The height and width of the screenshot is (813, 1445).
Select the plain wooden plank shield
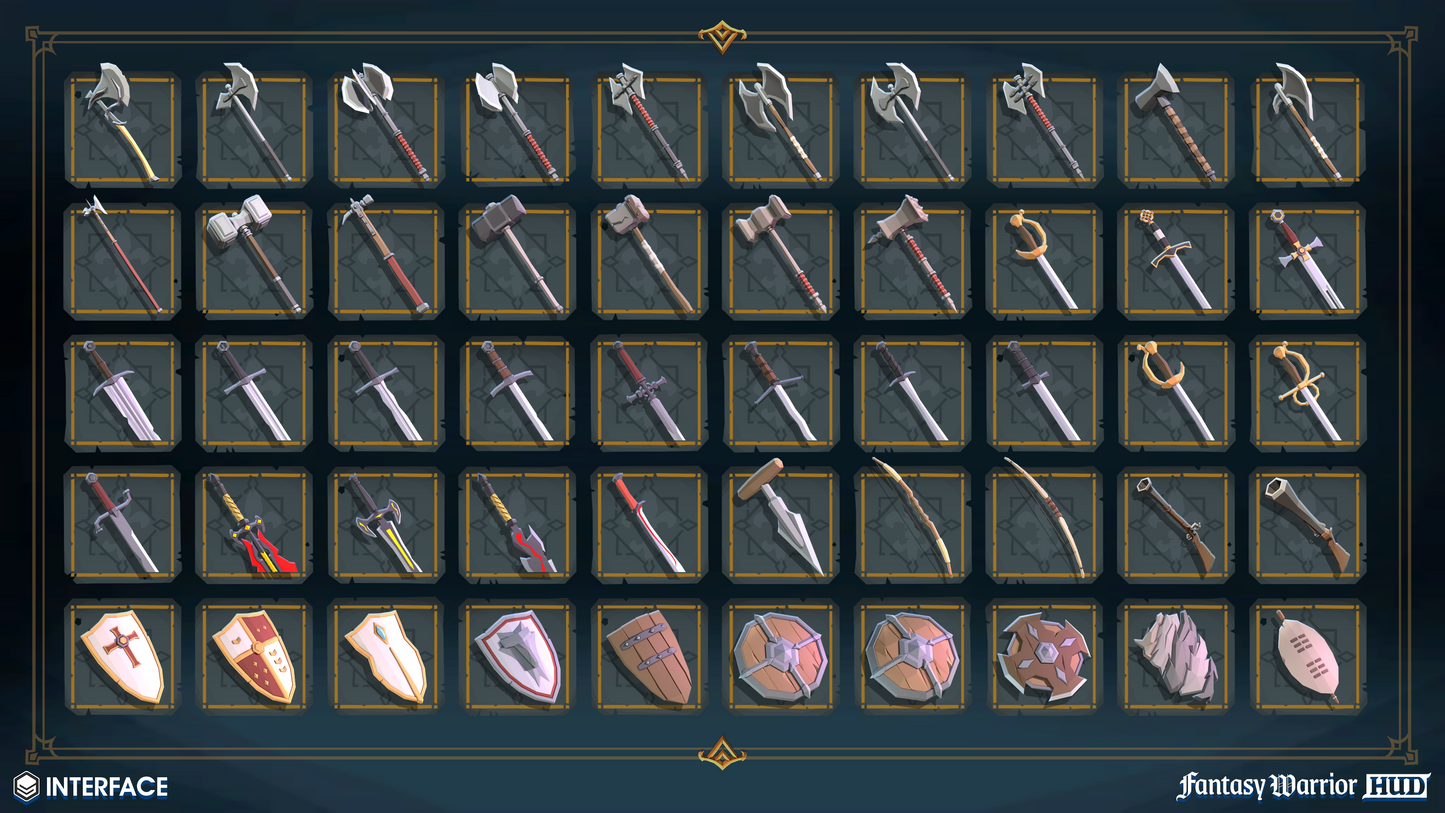(649, 656)
